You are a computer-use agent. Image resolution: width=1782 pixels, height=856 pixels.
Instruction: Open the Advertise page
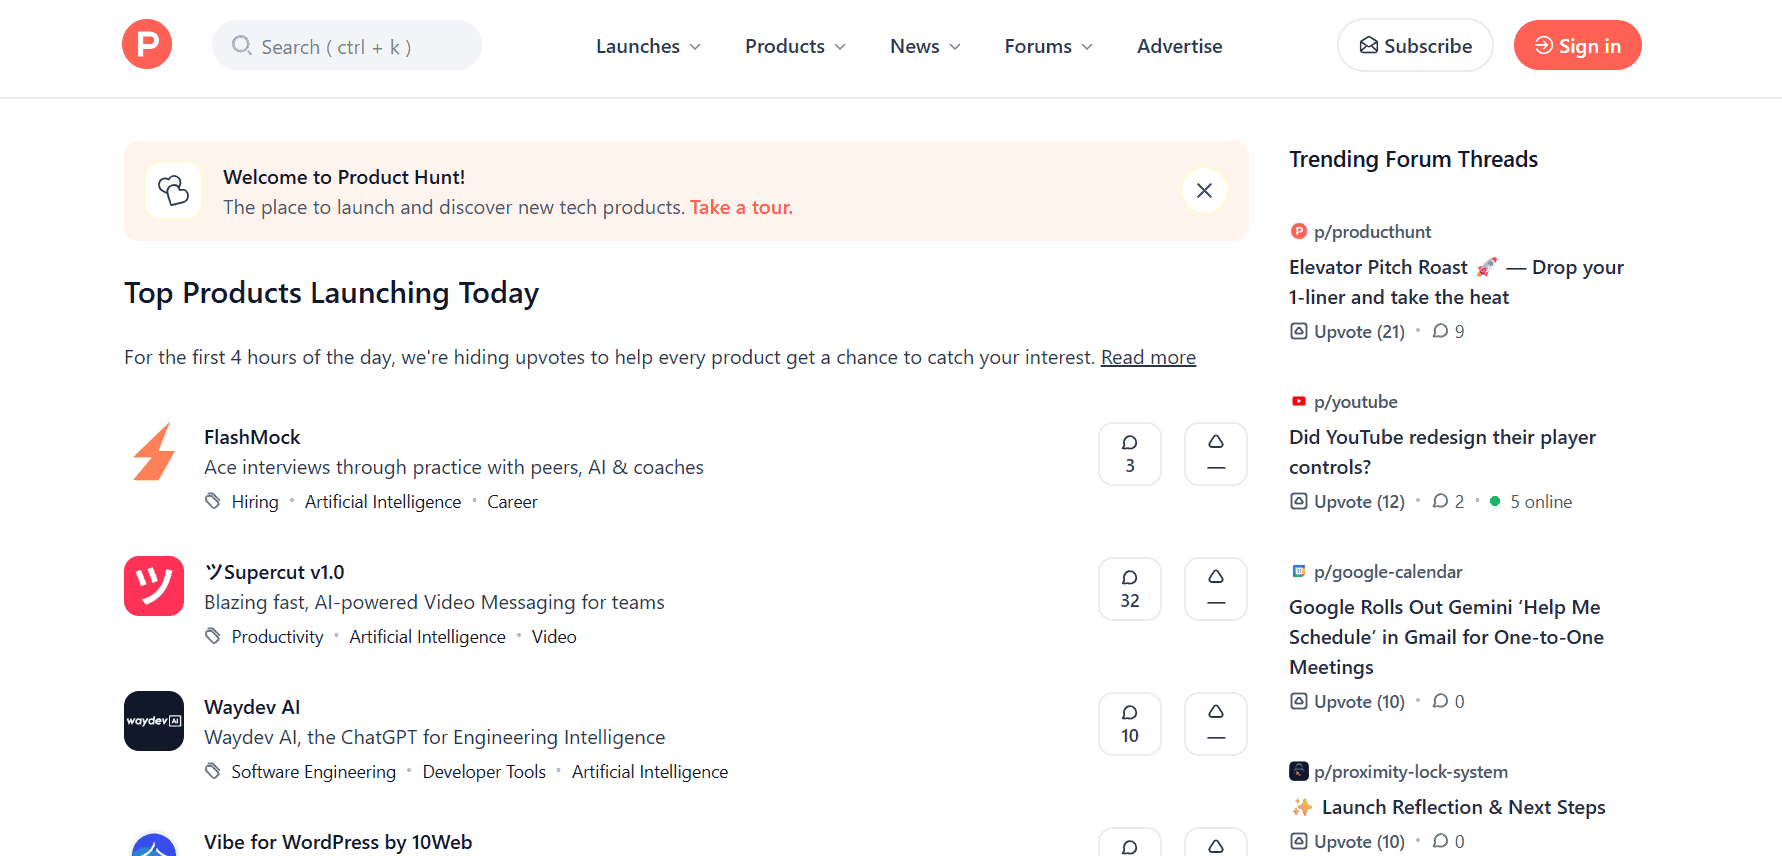(1179, 46)
